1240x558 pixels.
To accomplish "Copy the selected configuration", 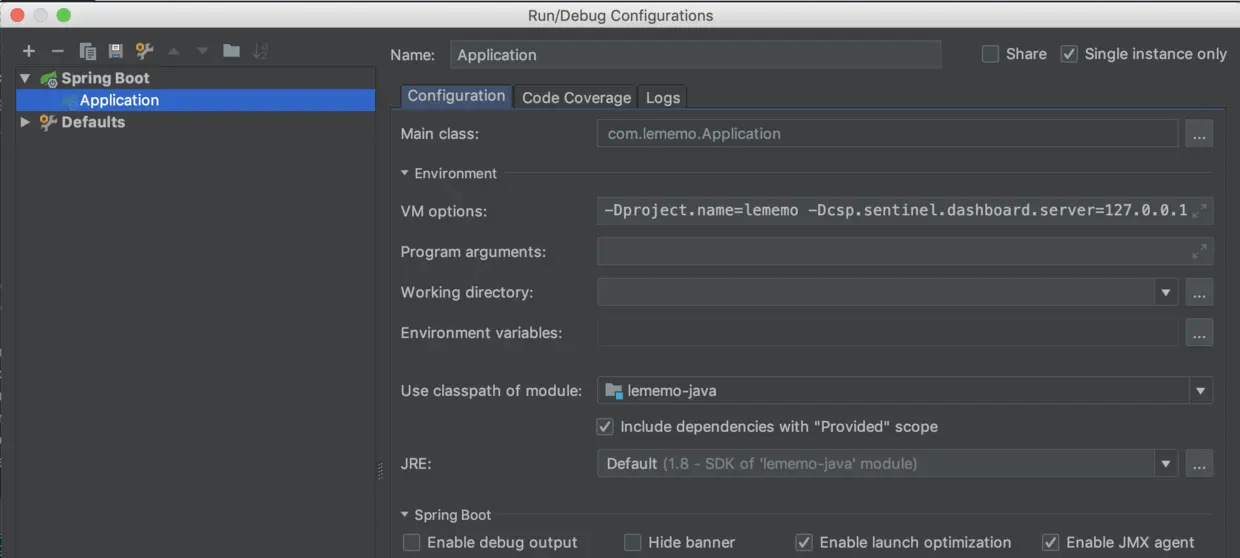I will [x=87, y=51].
